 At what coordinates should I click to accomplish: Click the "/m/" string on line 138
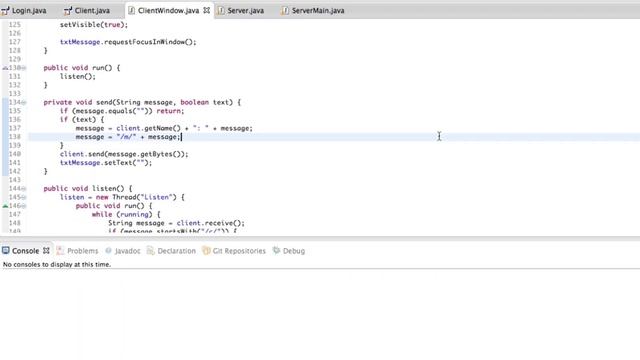coord(126,137)
